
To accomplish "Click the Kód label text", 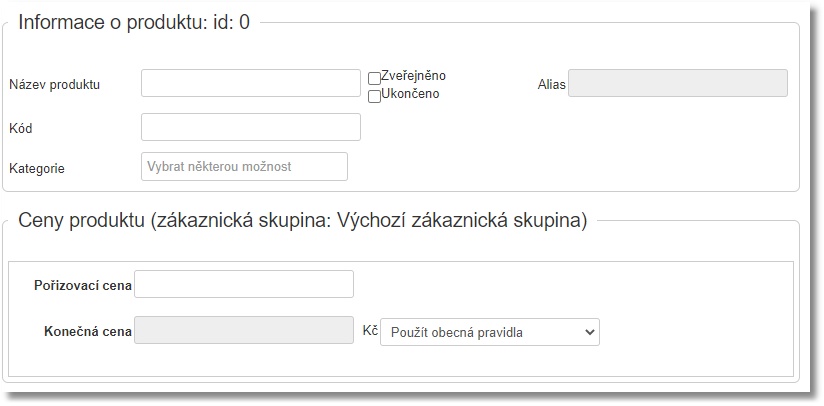I will (x=21, y=128).
